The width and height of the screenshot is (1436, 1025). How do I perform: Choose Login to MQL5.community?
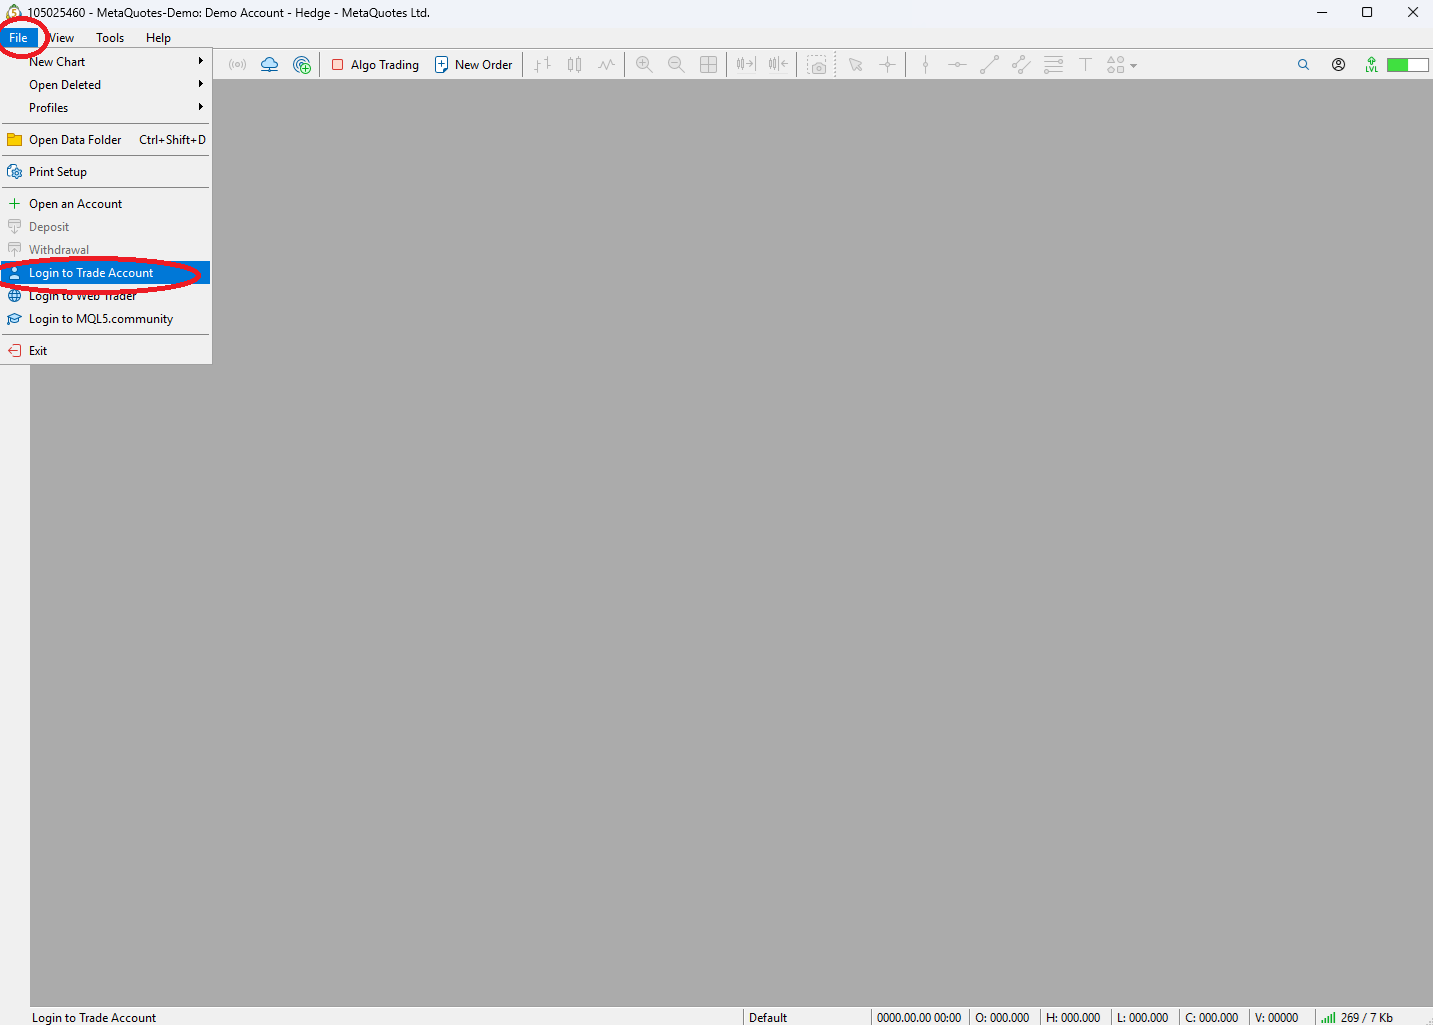tap(106, 319)
